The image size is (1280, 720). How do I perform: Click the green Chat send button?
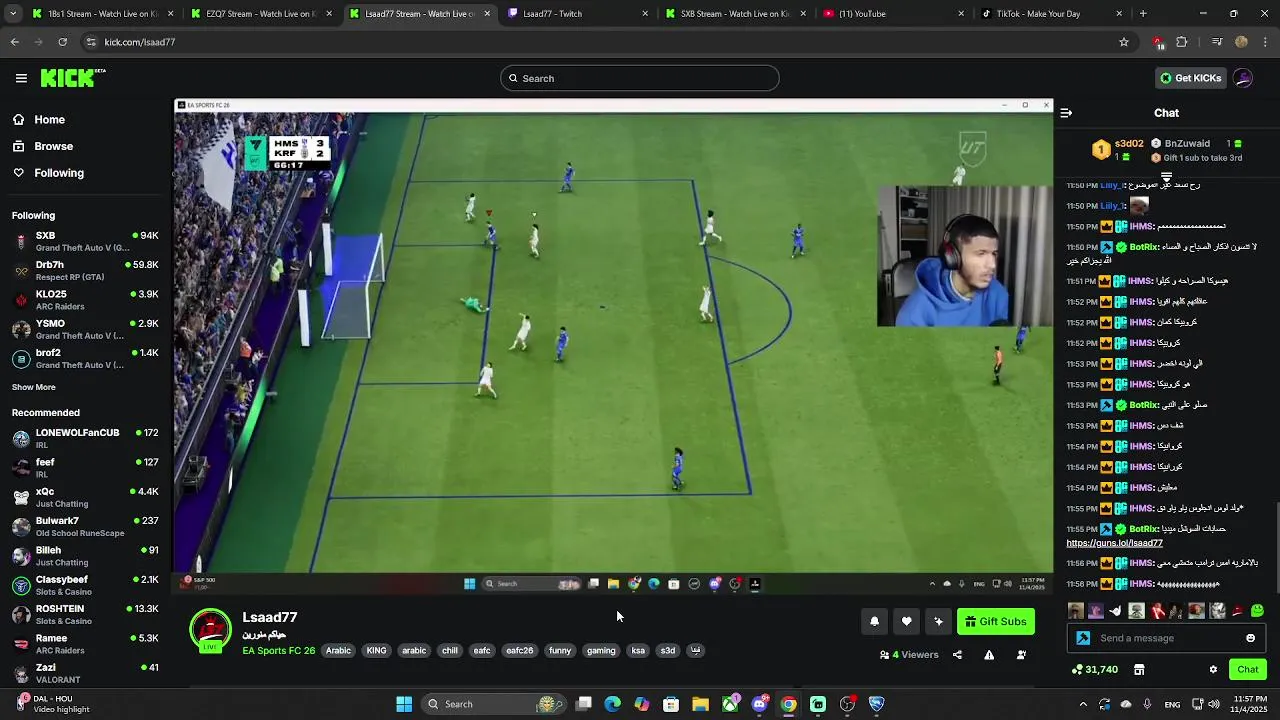1248,669
